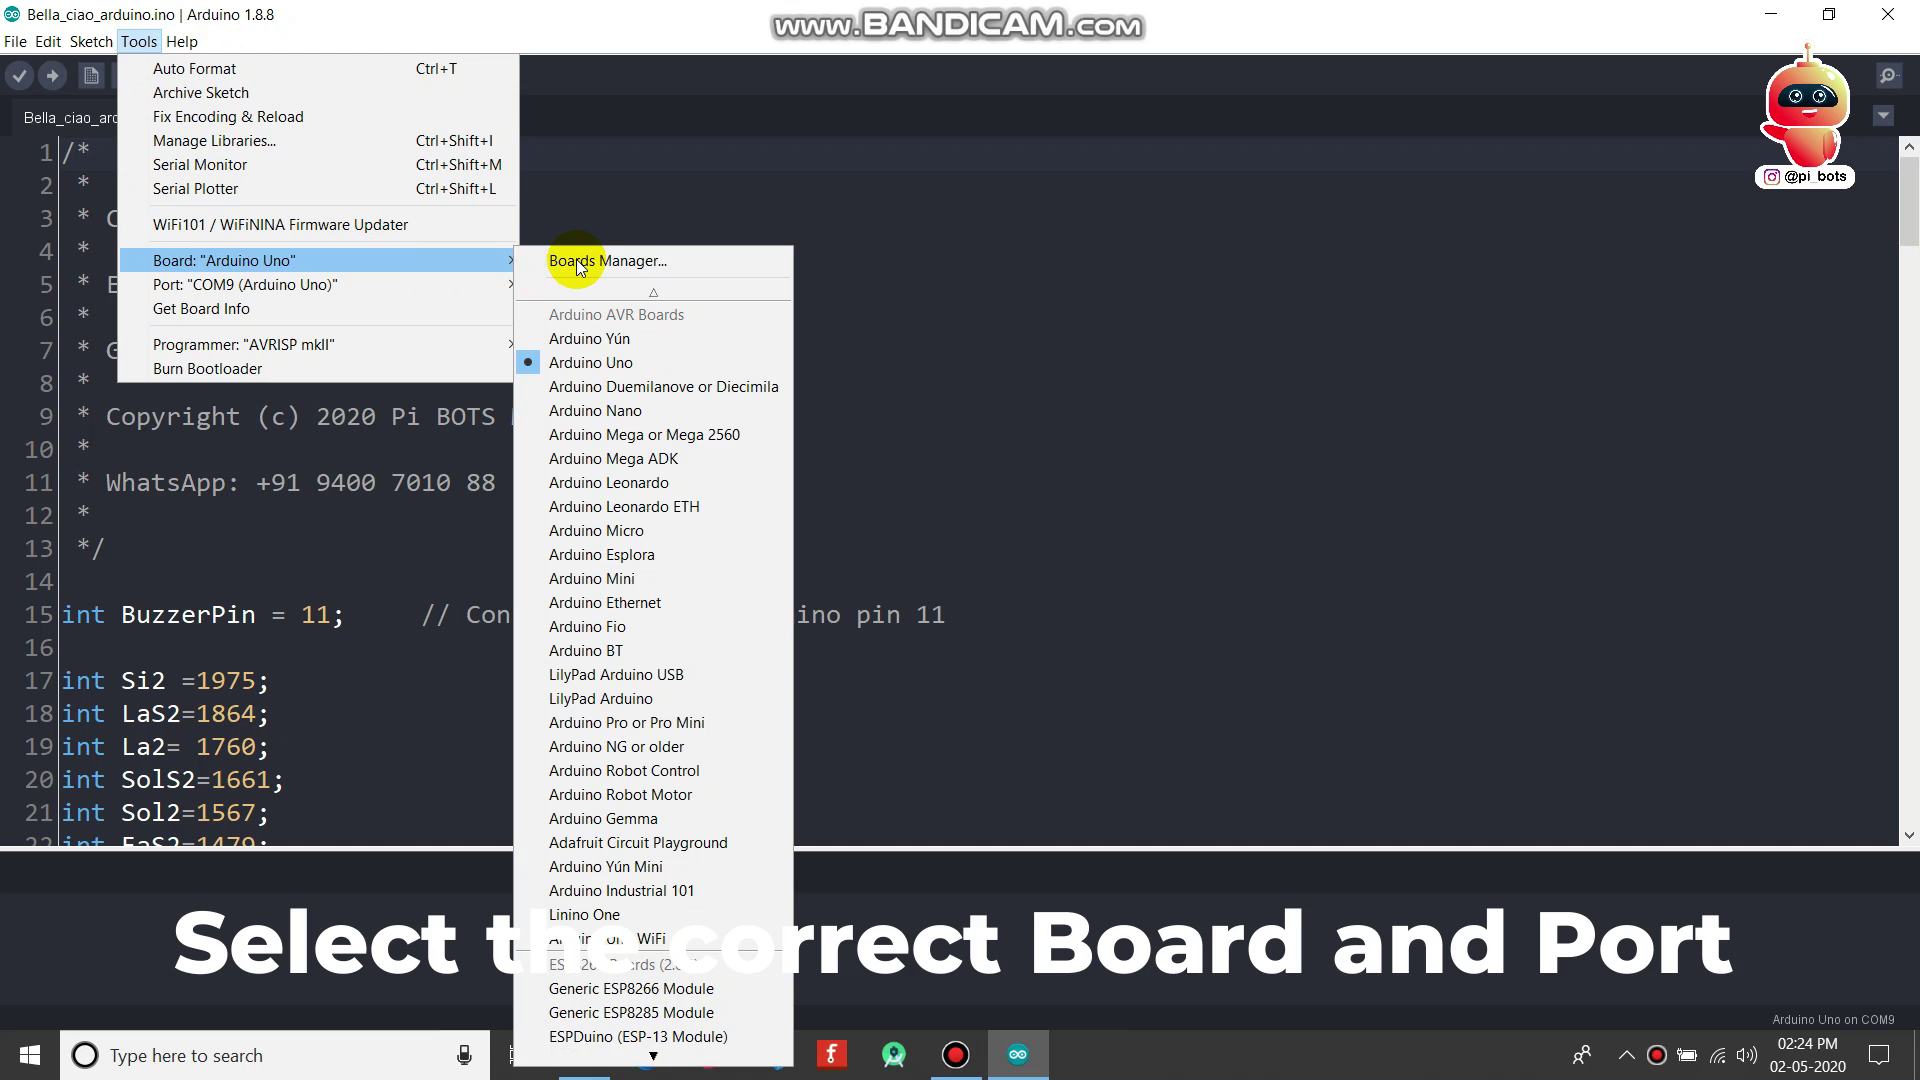
Task: Open the sketch tab dropdown arrow
Action: (1883, 116)
